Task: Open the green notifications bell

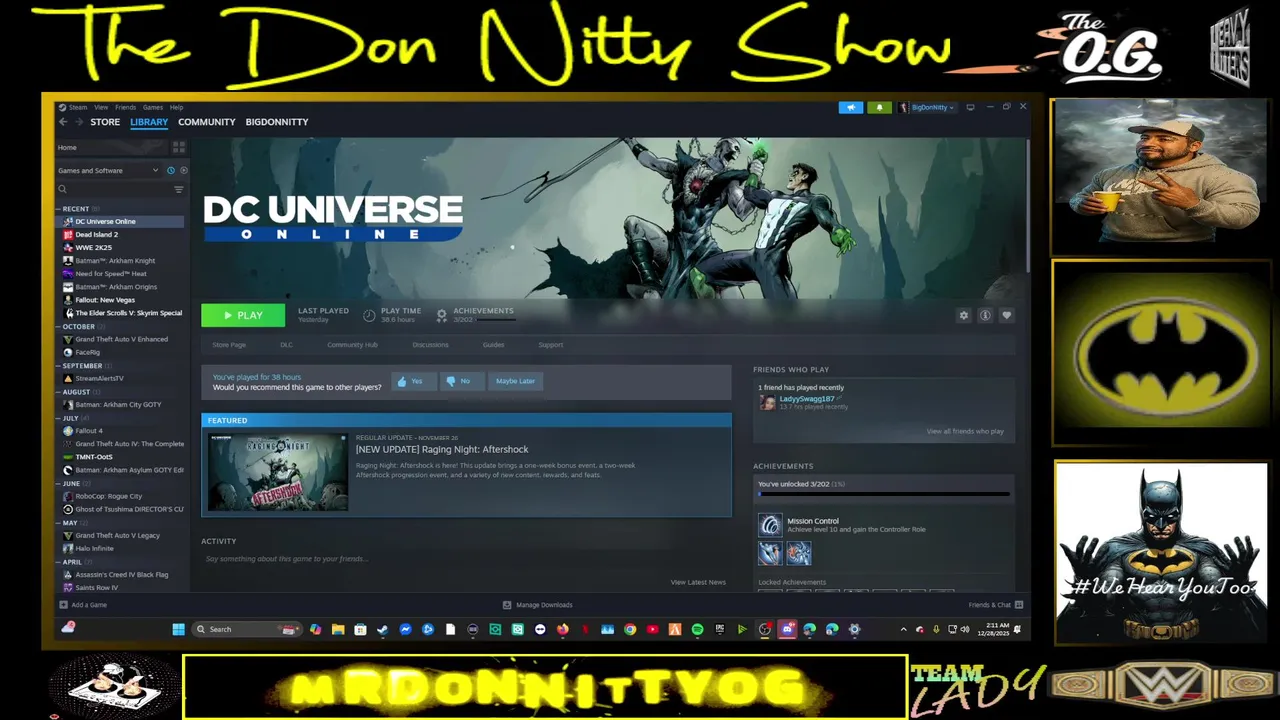Action: [880, 107]
